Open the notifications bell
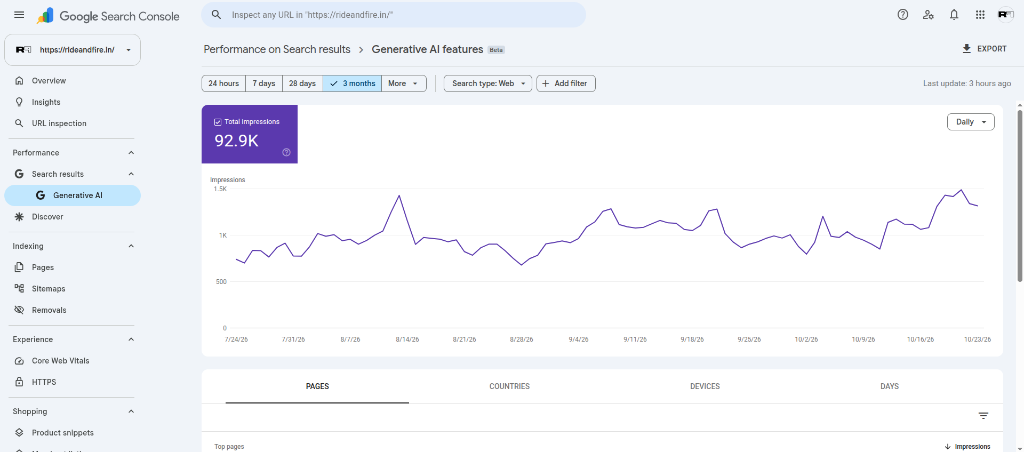1024x452 pixels. (x=954, y=14)
